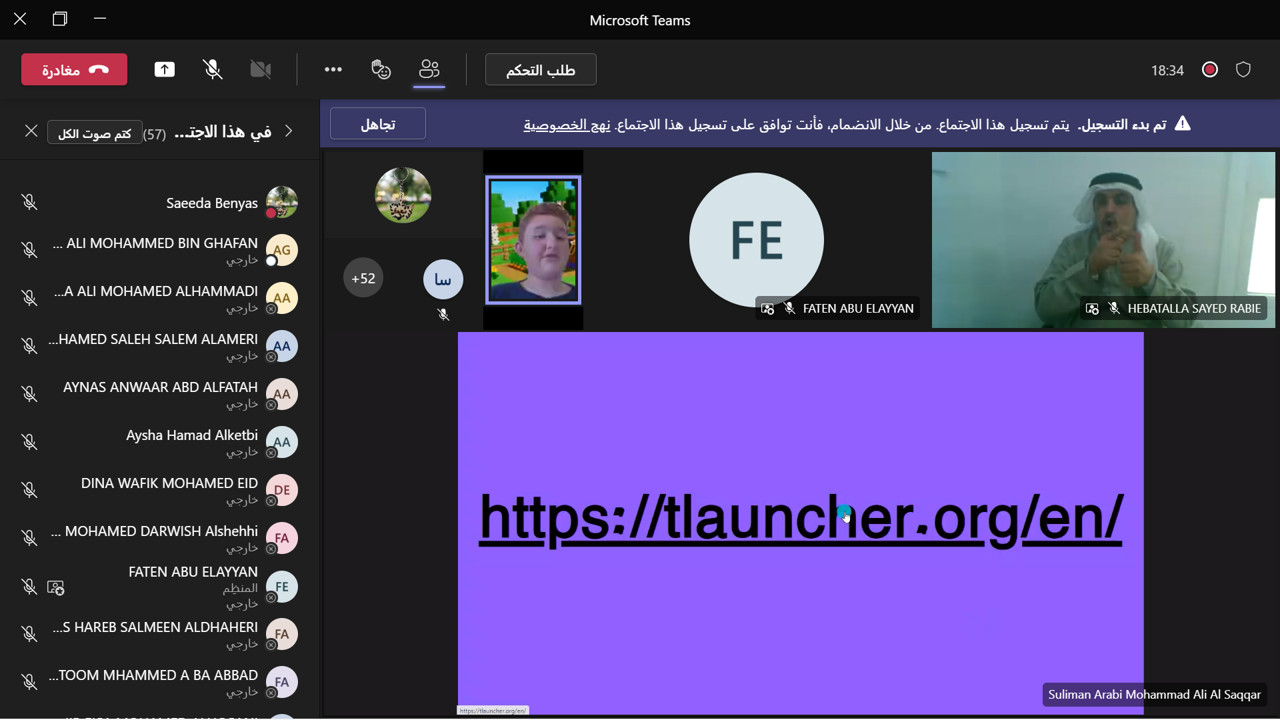Select participant Aysha Hamad Alketbi

(x=192, y=435)
